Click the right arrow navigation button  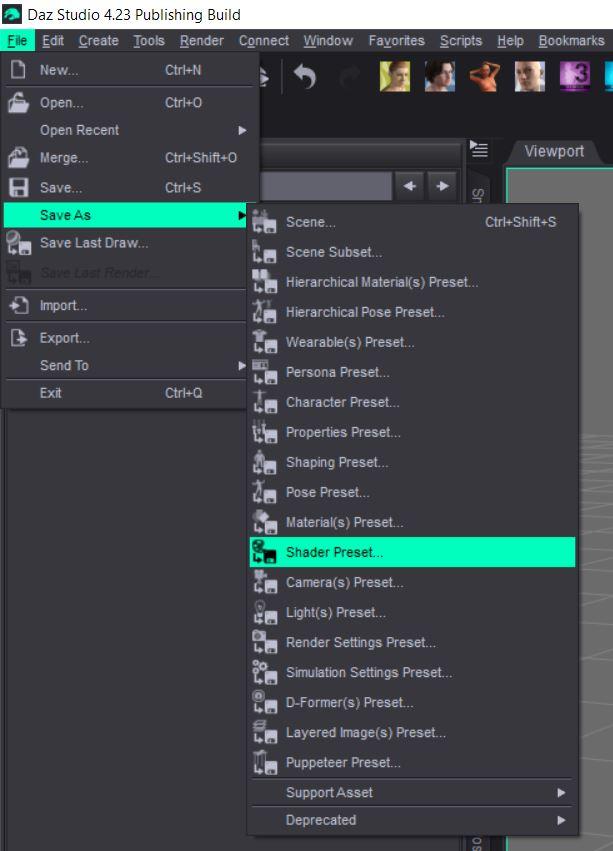441,186
